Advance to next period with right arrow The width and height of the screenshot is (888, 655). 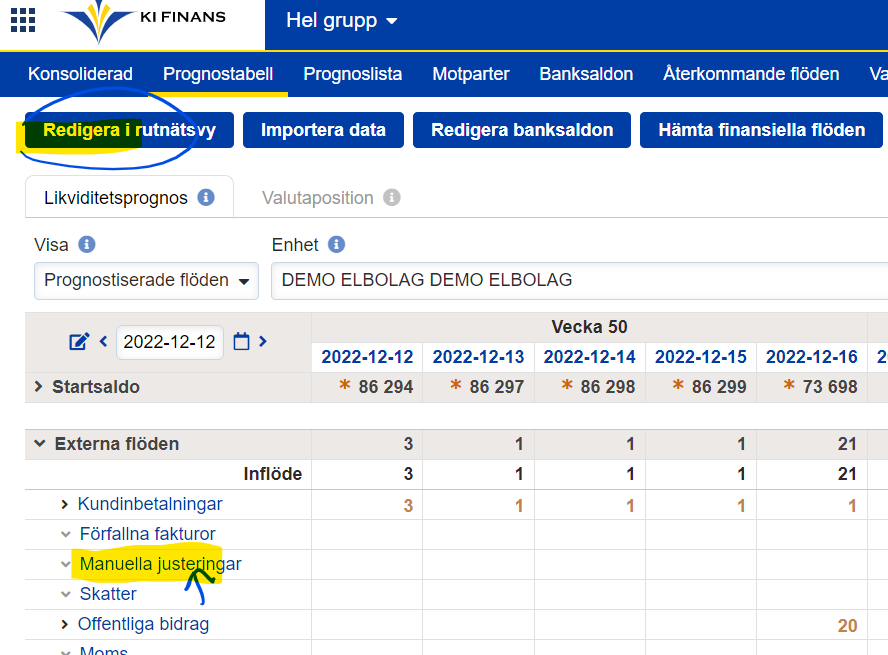click(x=263, y=342)
